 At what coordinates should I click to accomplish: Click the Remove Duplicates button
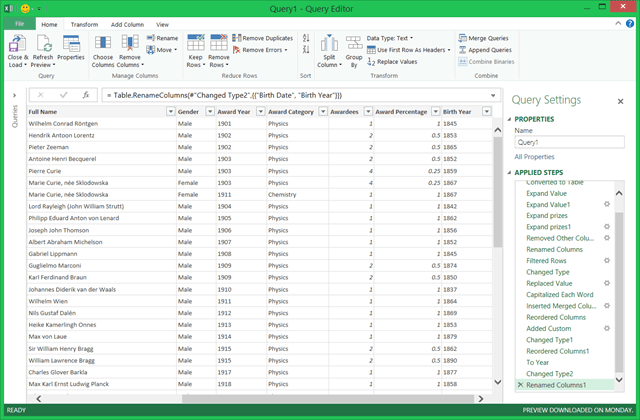coord(264,37)
